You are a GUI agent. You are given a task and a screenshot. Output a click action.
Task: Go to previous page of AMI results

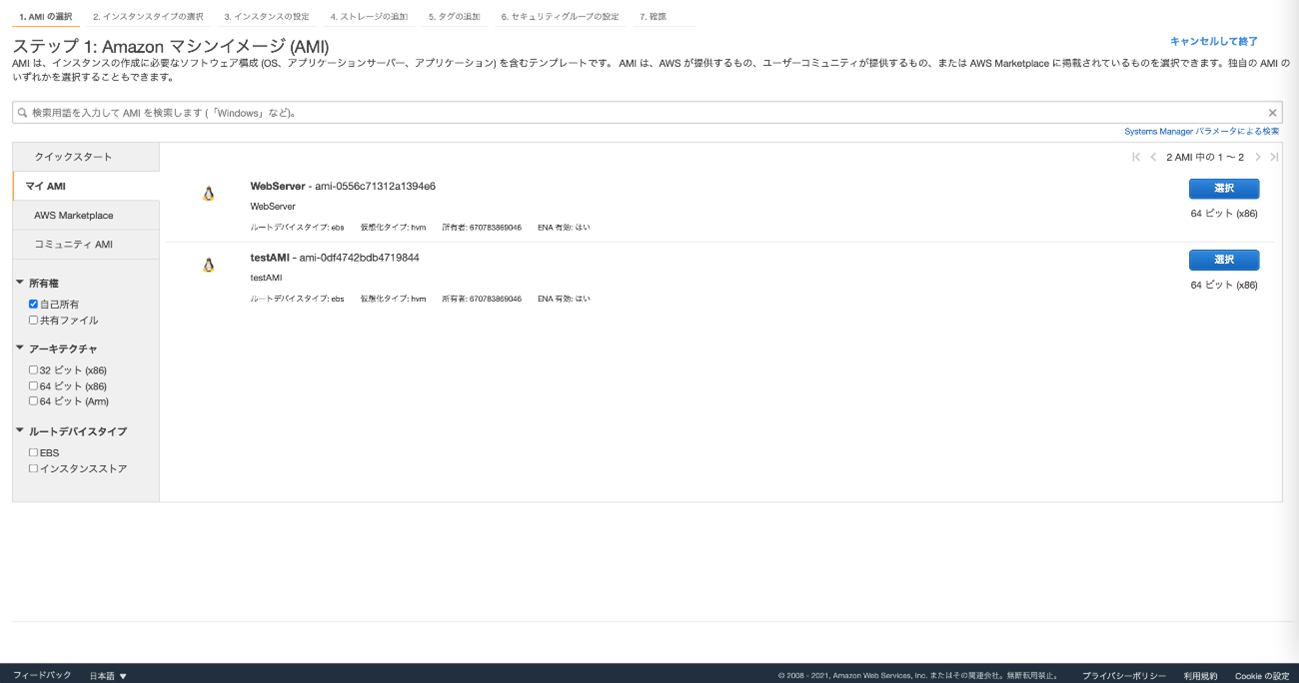[x=1153, y=157]
